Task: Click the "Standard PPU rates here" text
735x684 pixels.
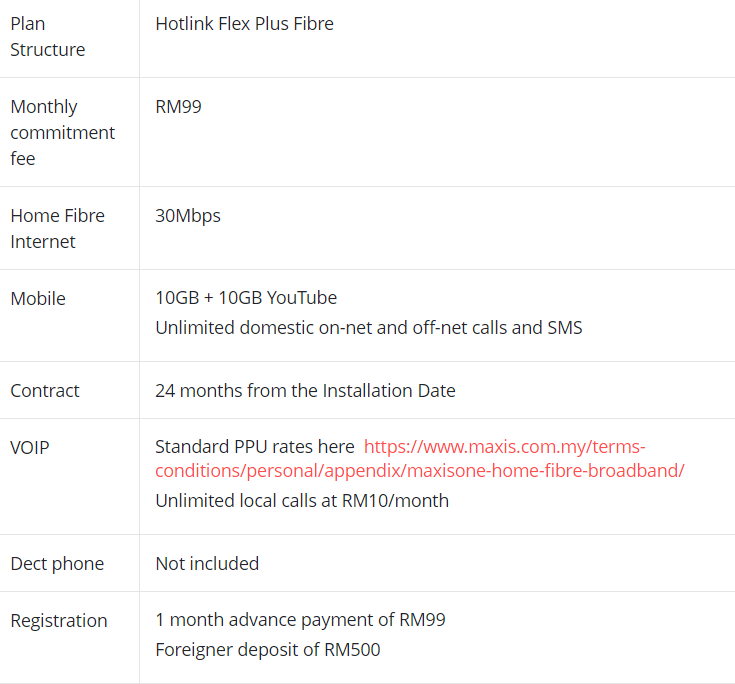Action: click(254, 446)
